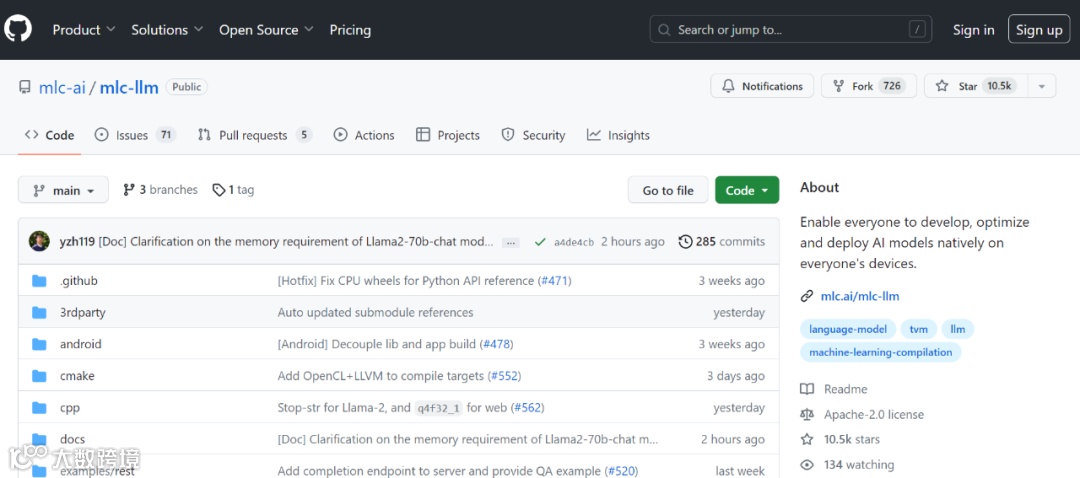
Task: Select the Code tab
Action: pos(50,135)
